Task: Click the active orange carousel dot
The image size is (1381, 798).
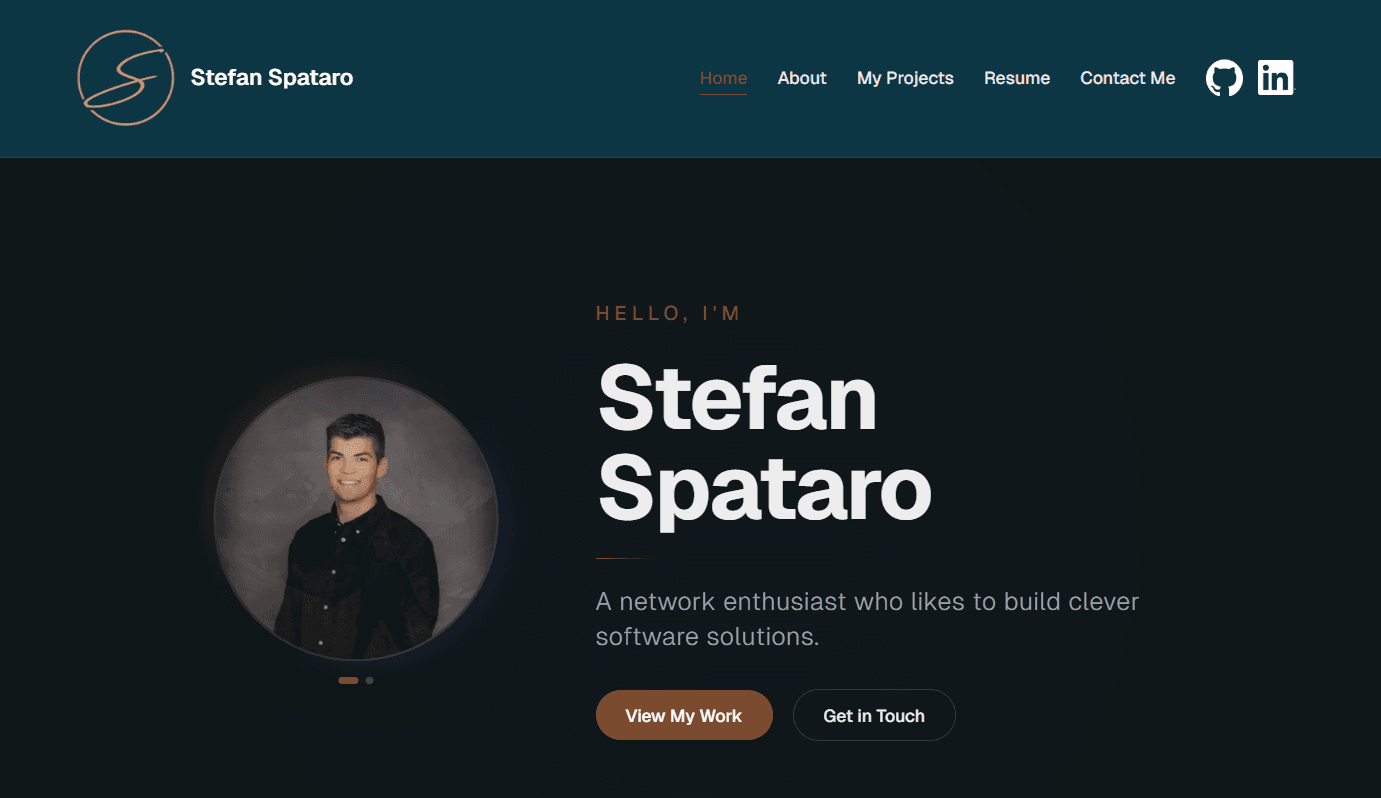Action: coord(349,680)
